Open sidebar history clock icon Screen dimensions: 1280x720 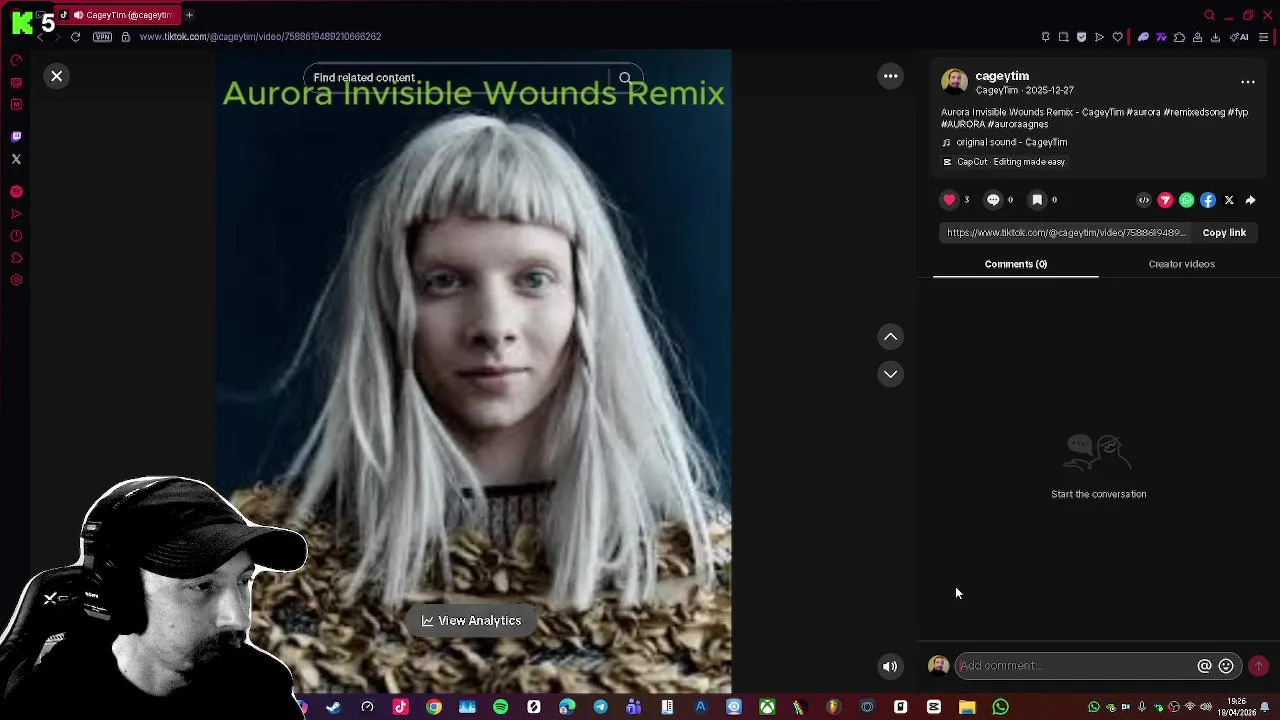pyautogui.click(x=16, y=236)
